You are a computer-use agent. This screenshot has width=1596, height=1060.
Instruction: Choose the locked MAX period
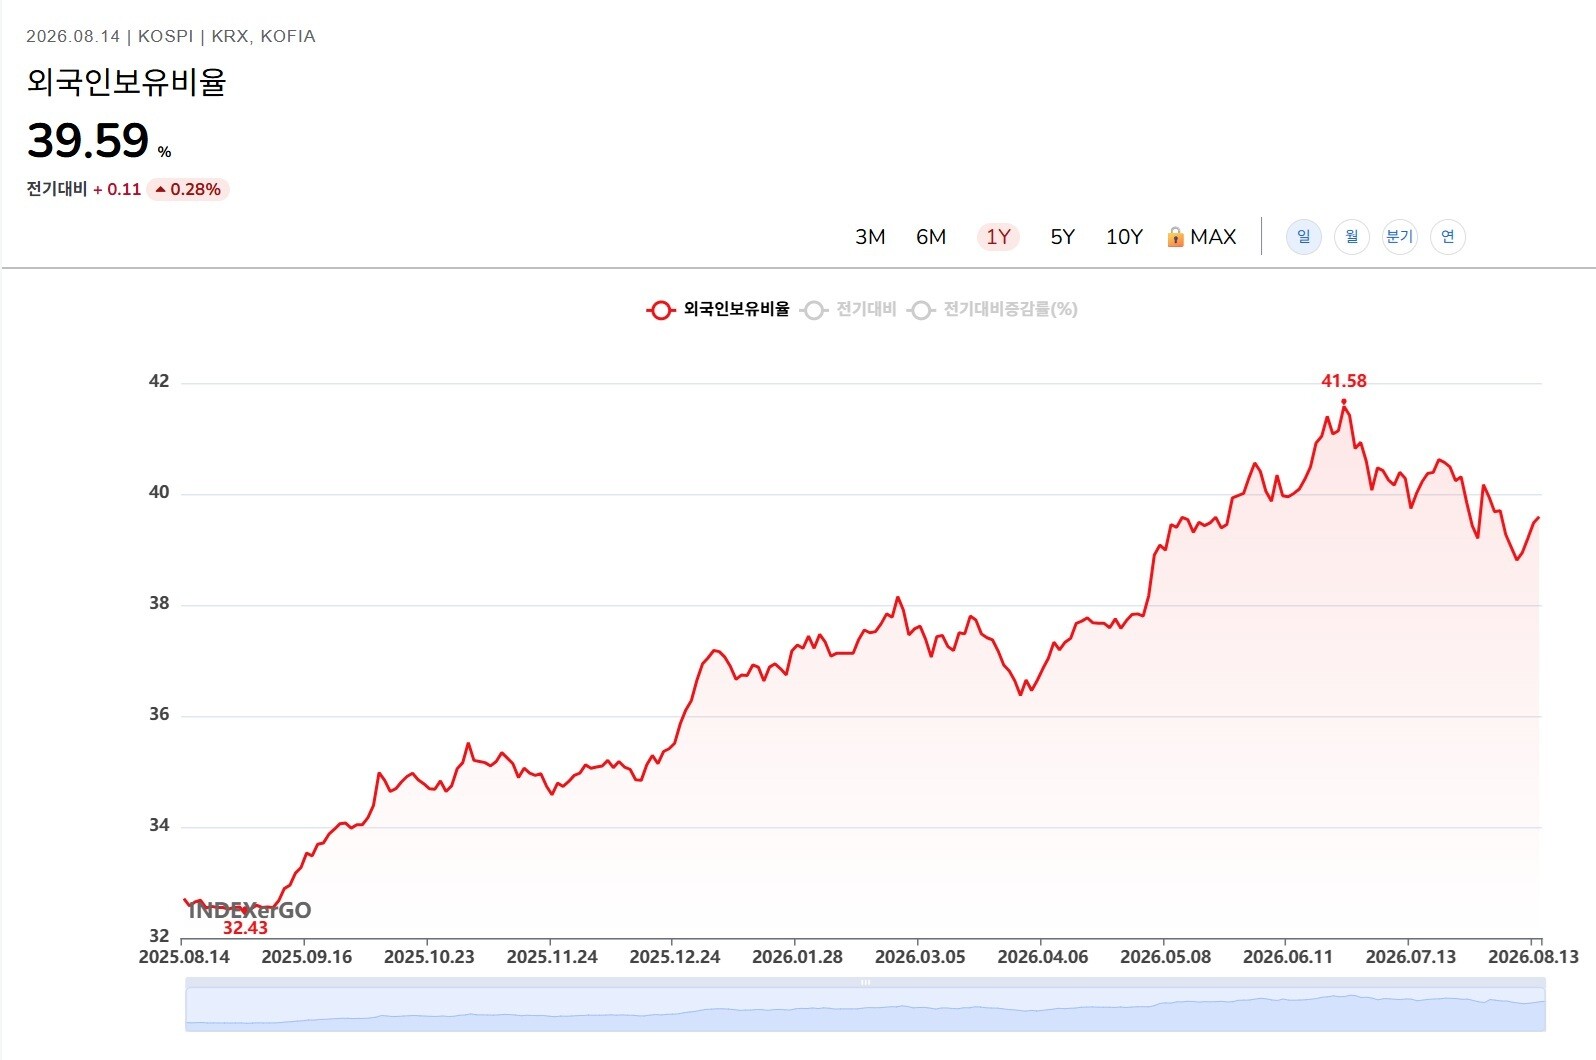point(1202,237)
